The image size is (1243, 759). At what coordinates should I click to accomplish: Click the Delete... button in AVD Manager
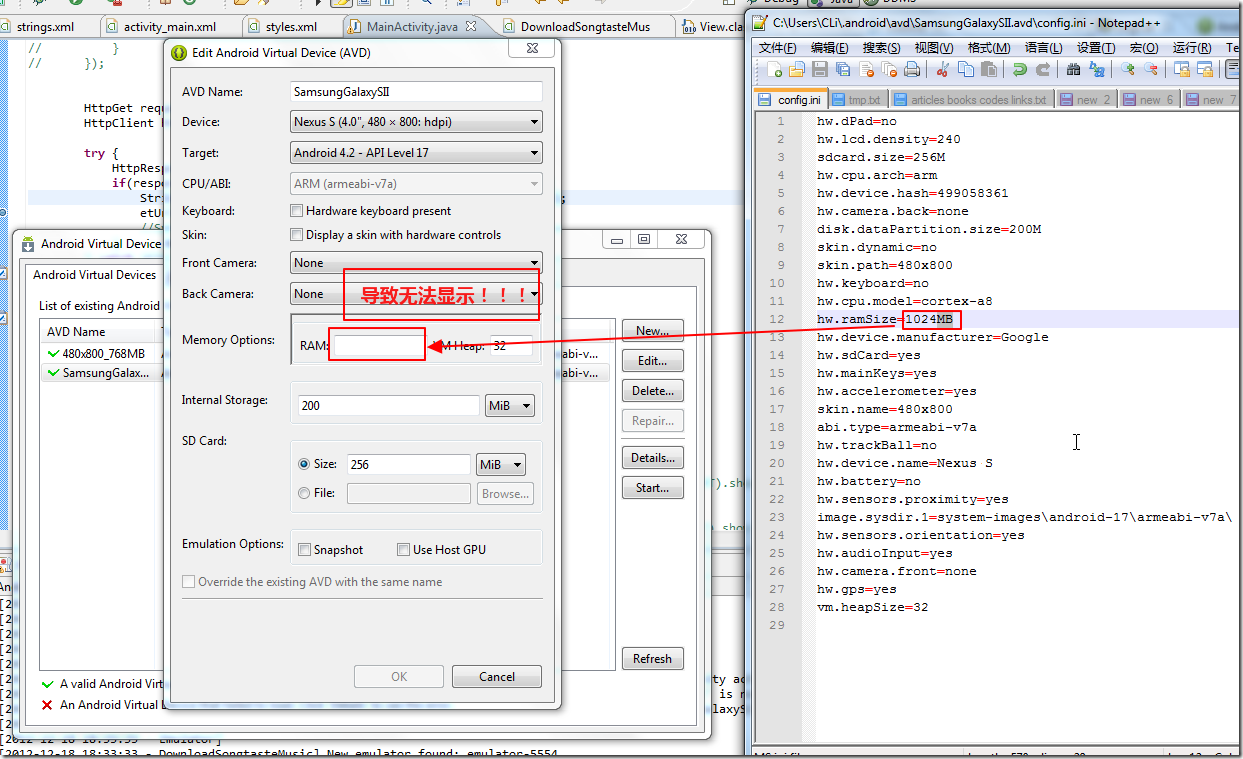(652, 391)
